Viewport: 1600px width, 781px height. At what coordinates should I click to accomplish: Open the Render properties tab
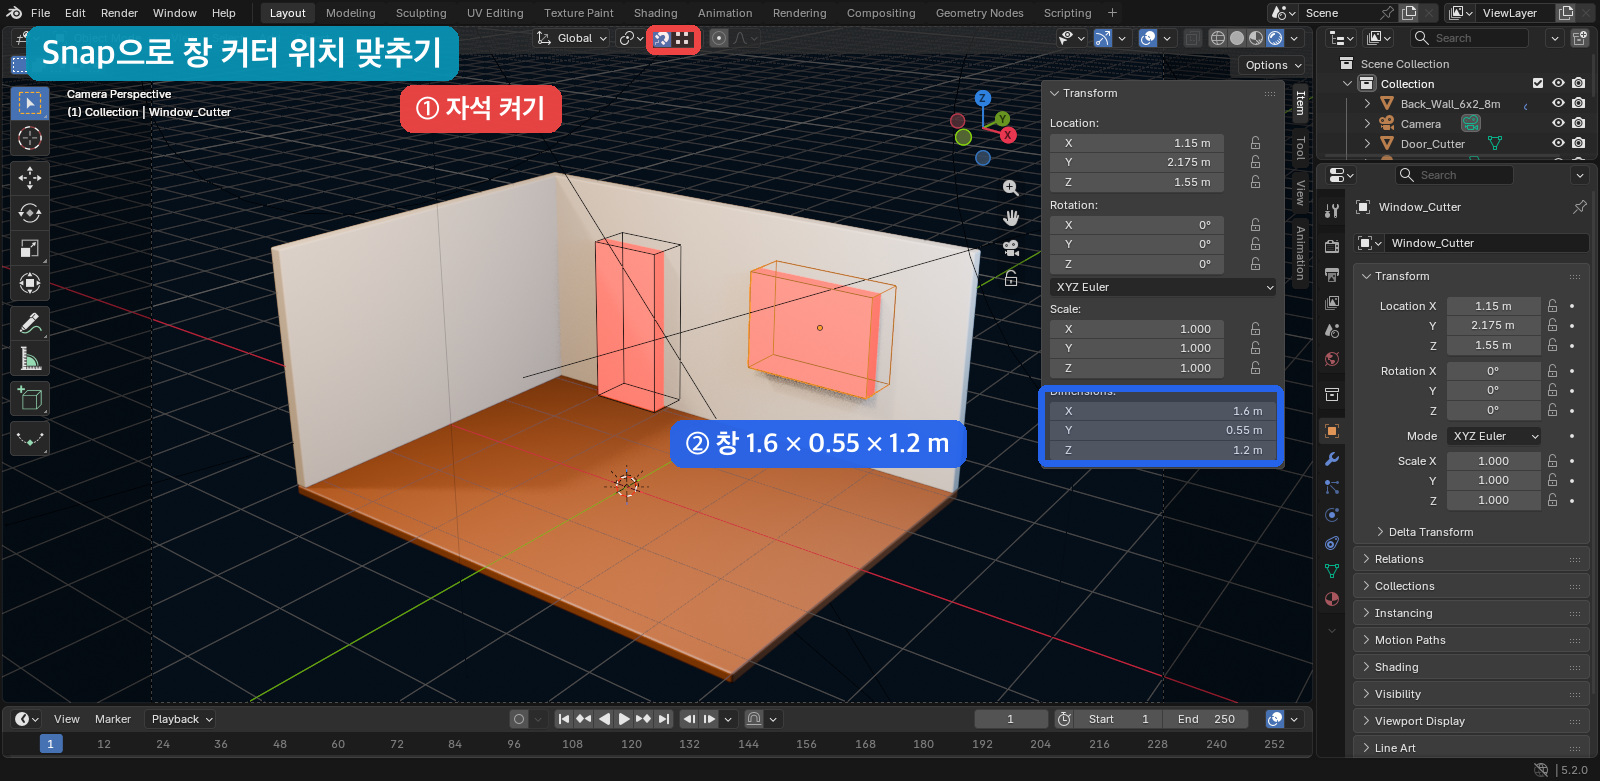click(1332, 246)
